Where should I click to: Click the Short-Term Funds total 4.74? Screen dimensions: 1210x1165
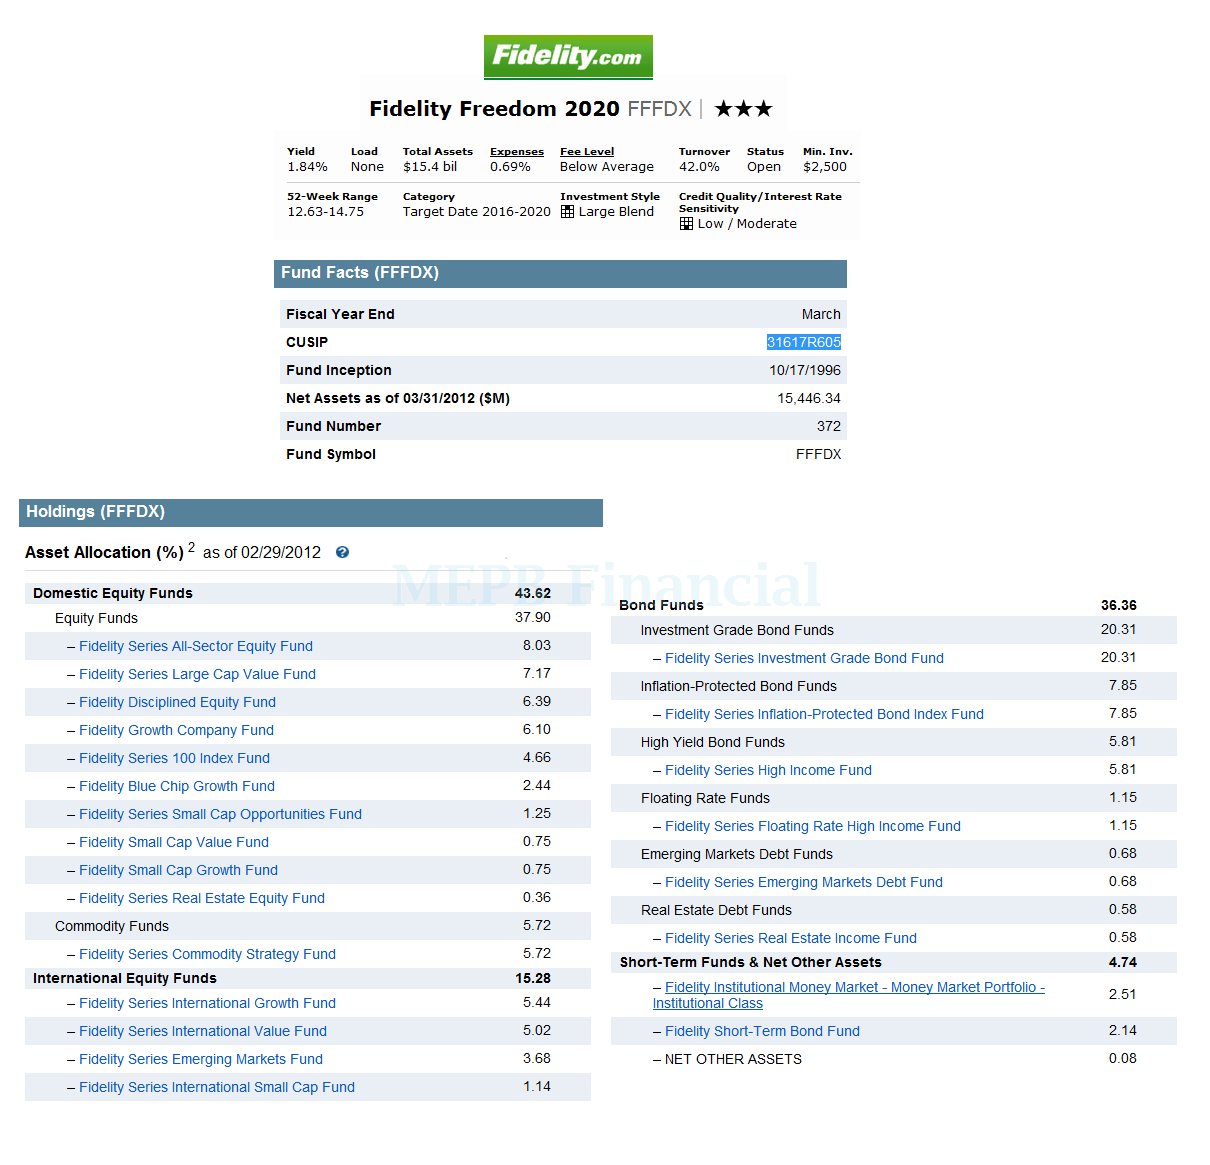[1123, 962]
